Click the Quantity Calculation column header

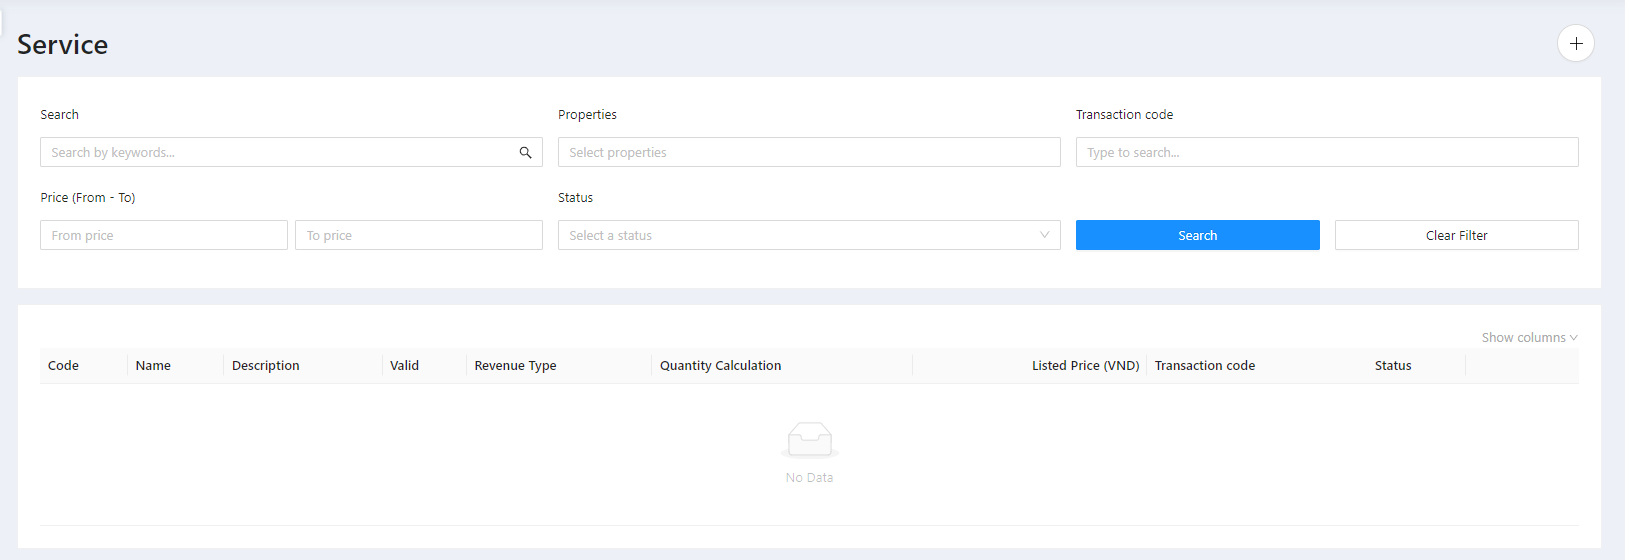(x=720, y=366)
